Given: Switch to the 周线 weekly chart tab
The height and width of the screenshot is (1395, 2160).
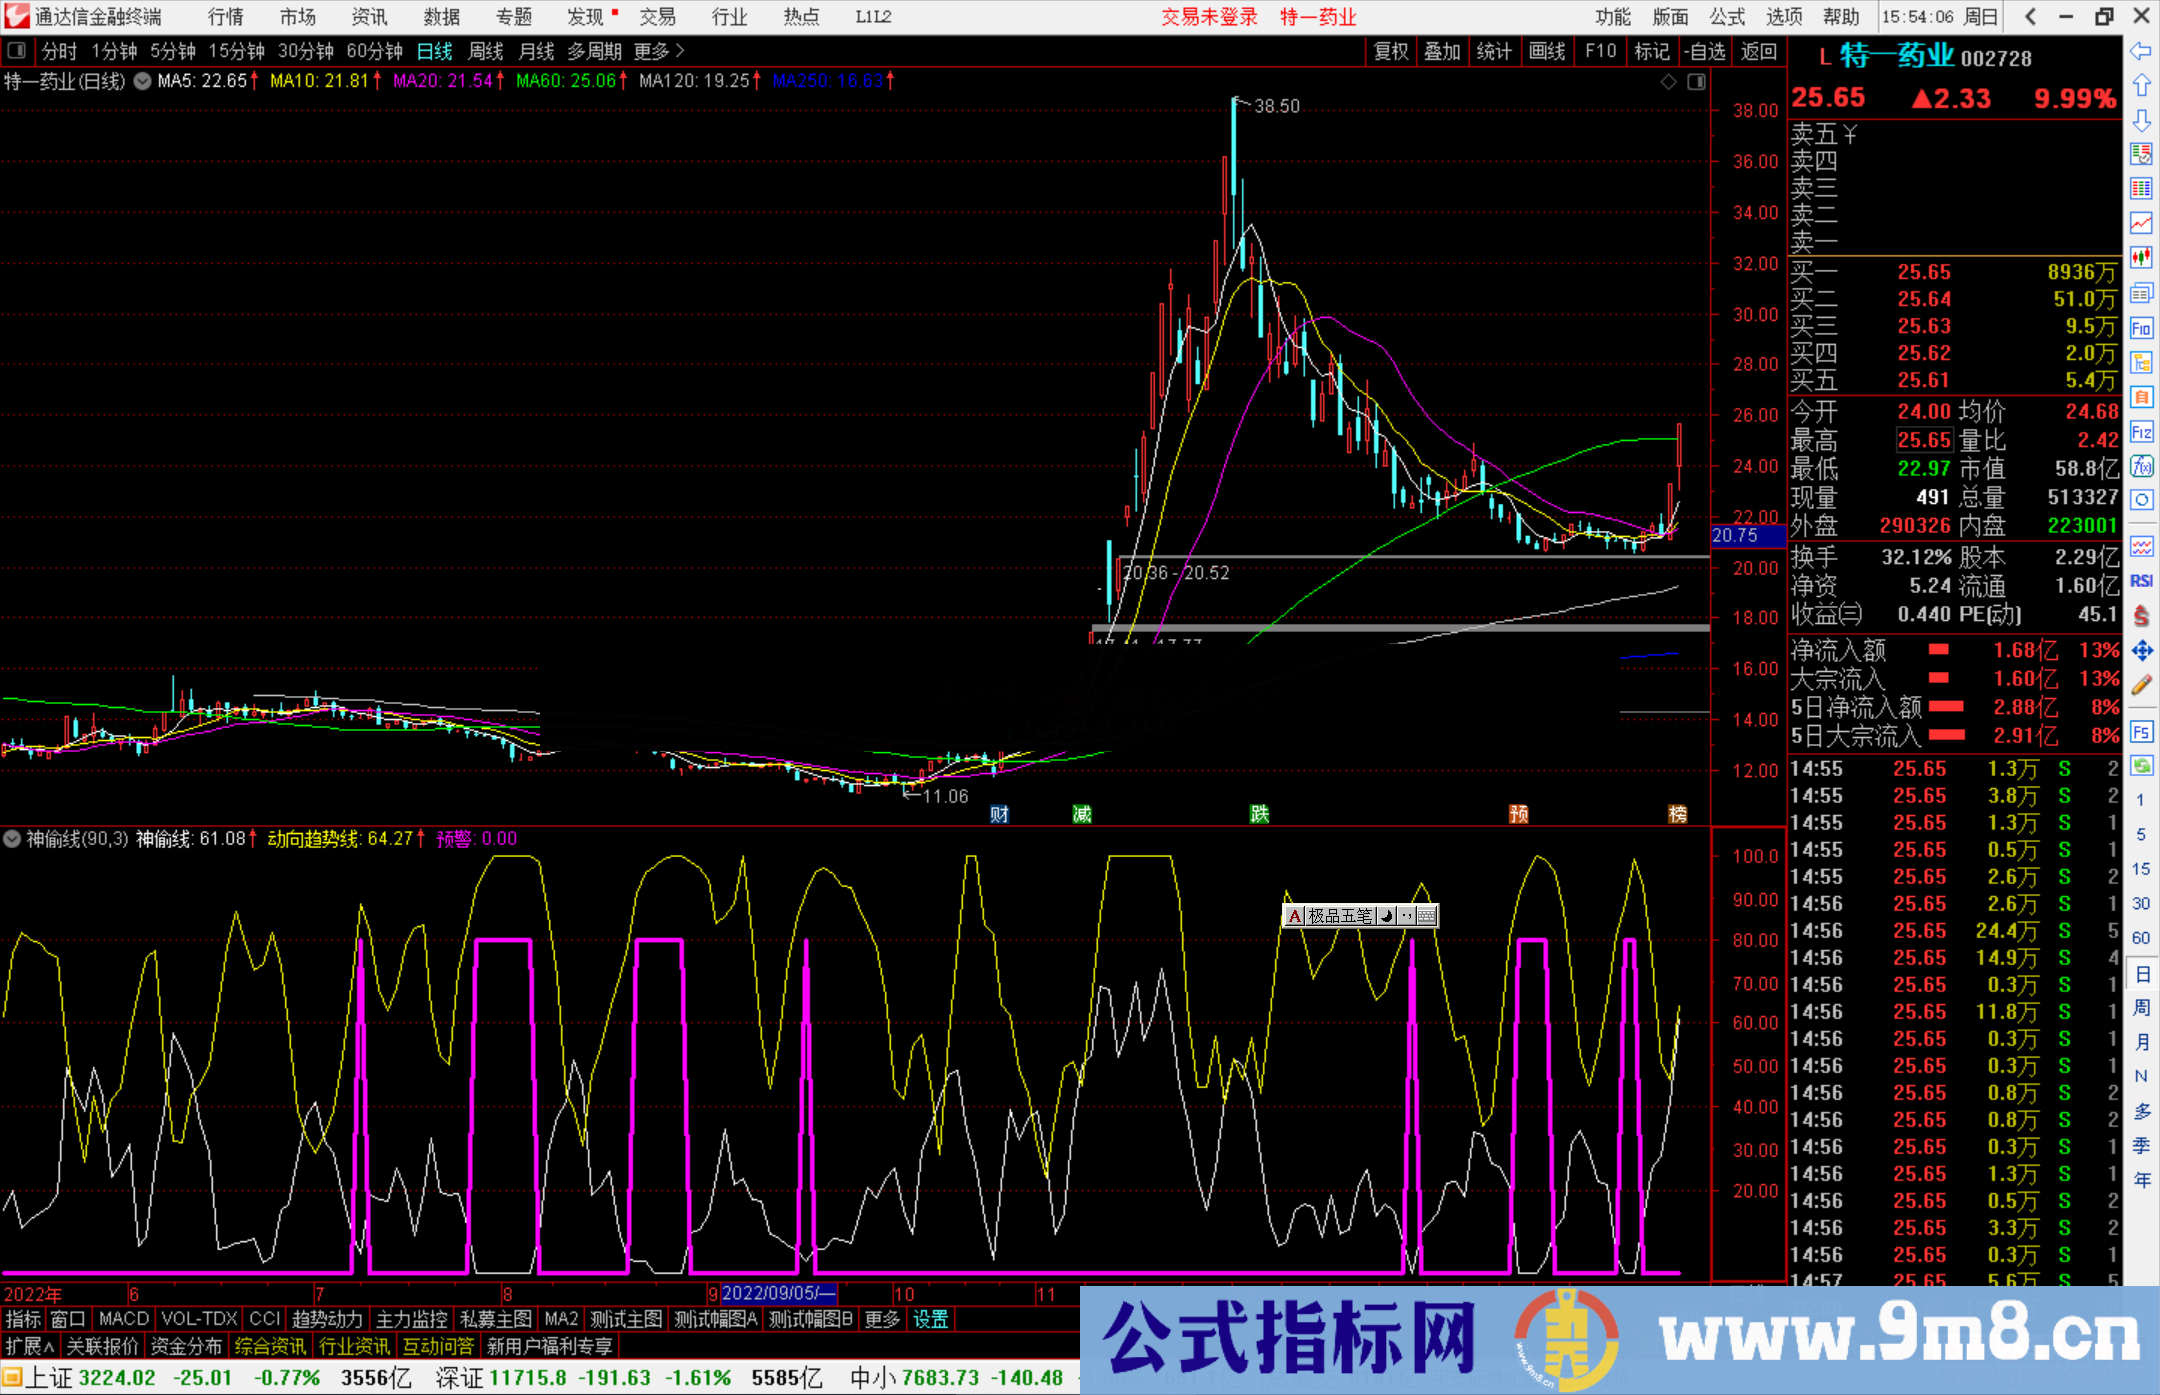Looking at the screenshot, I should click(x=485, y=51).
